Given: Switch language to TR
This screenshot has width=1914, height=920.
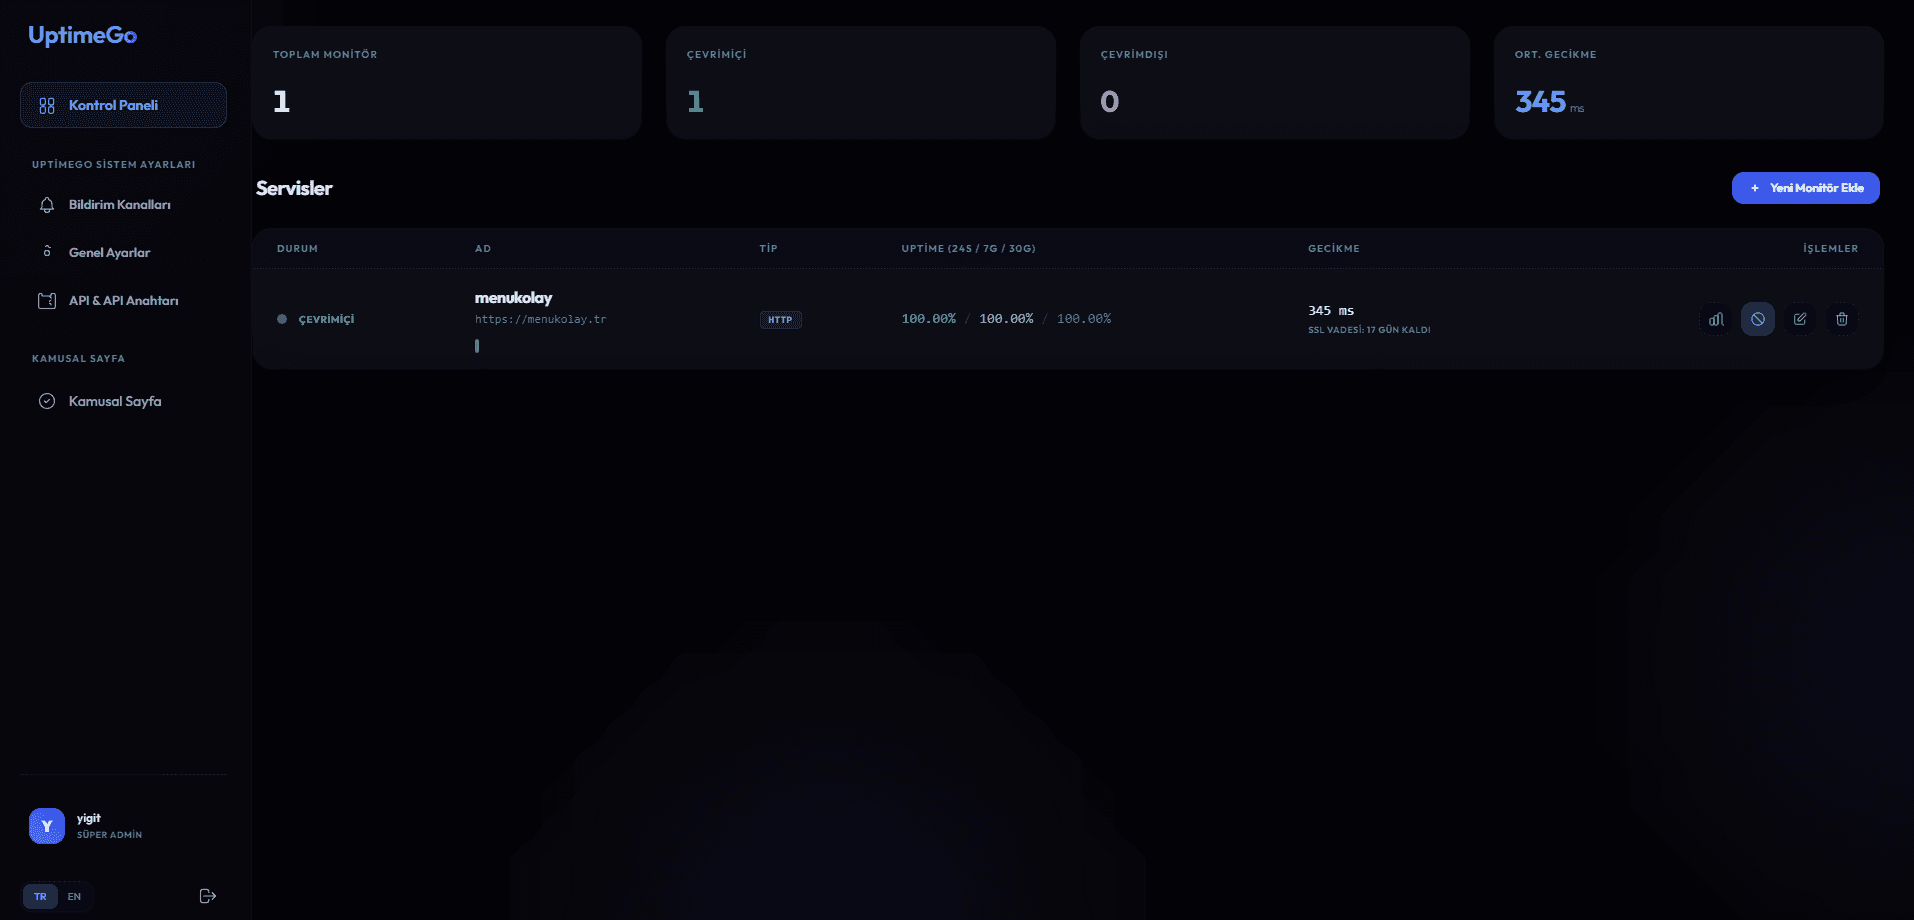Looking at the screenshot, I should (40, 896).
